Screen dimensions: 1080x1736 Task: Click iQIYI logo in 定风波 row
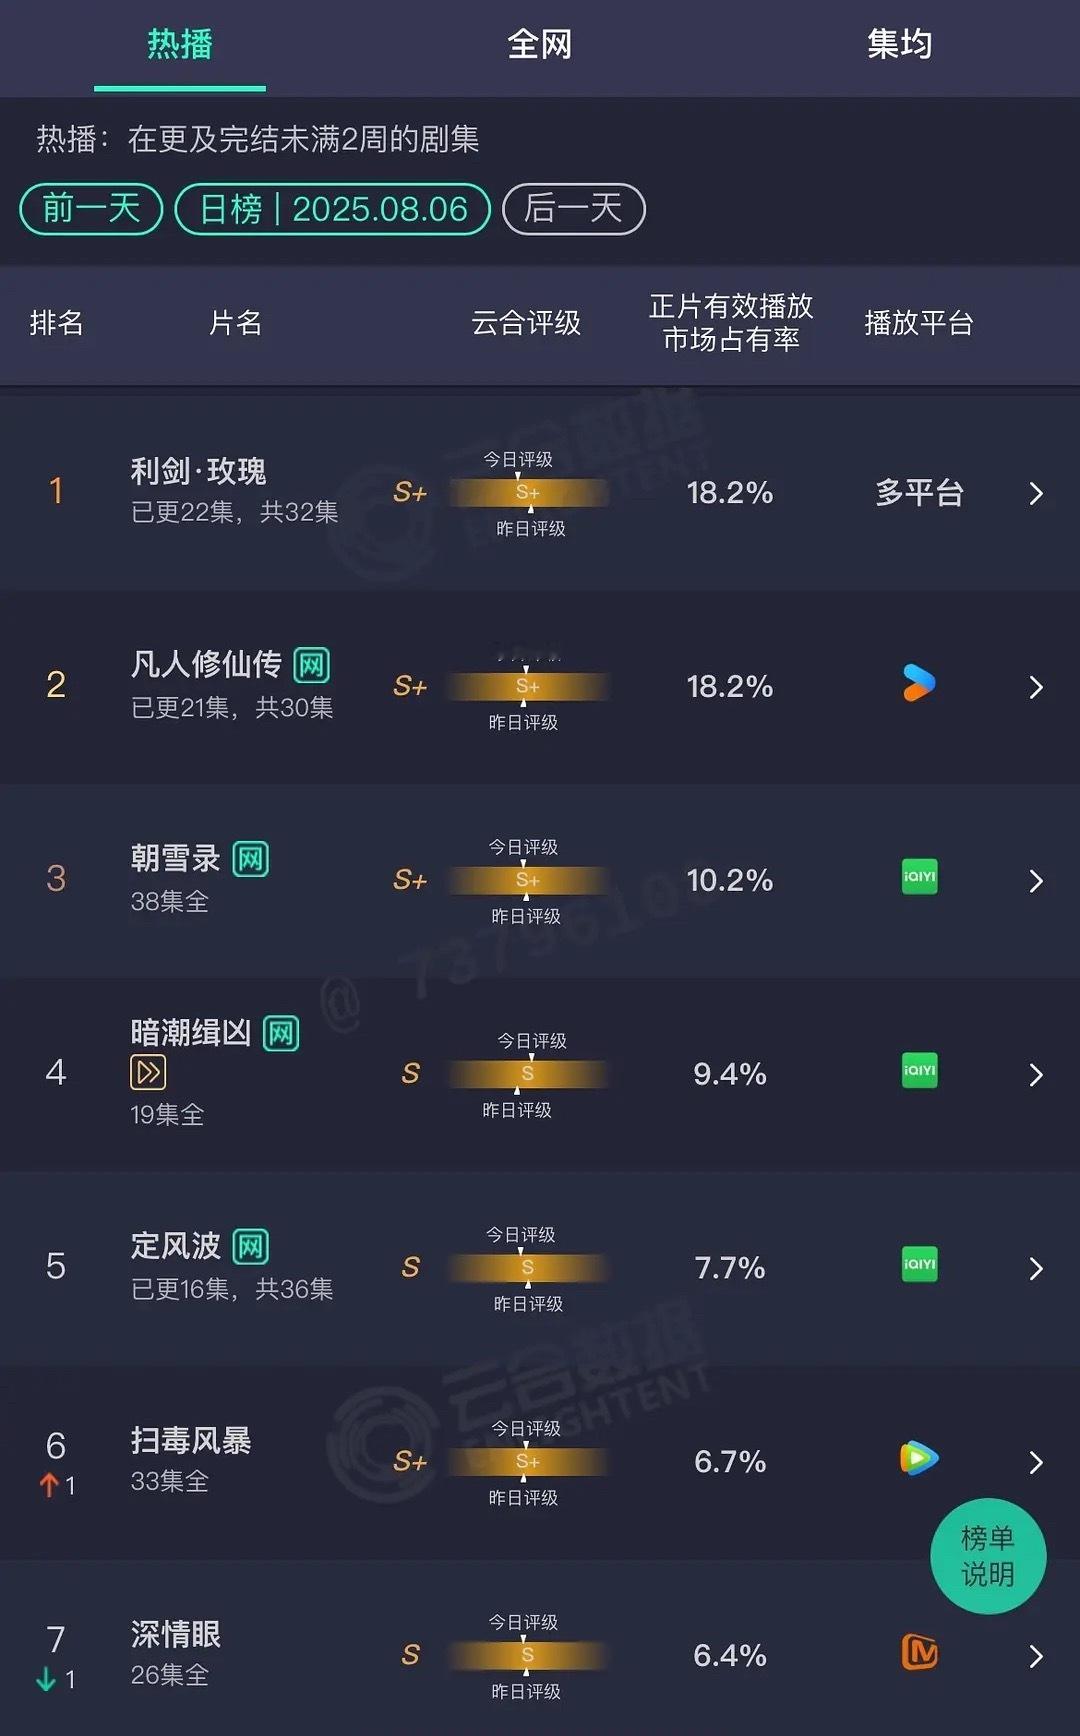coord(919,1265)
